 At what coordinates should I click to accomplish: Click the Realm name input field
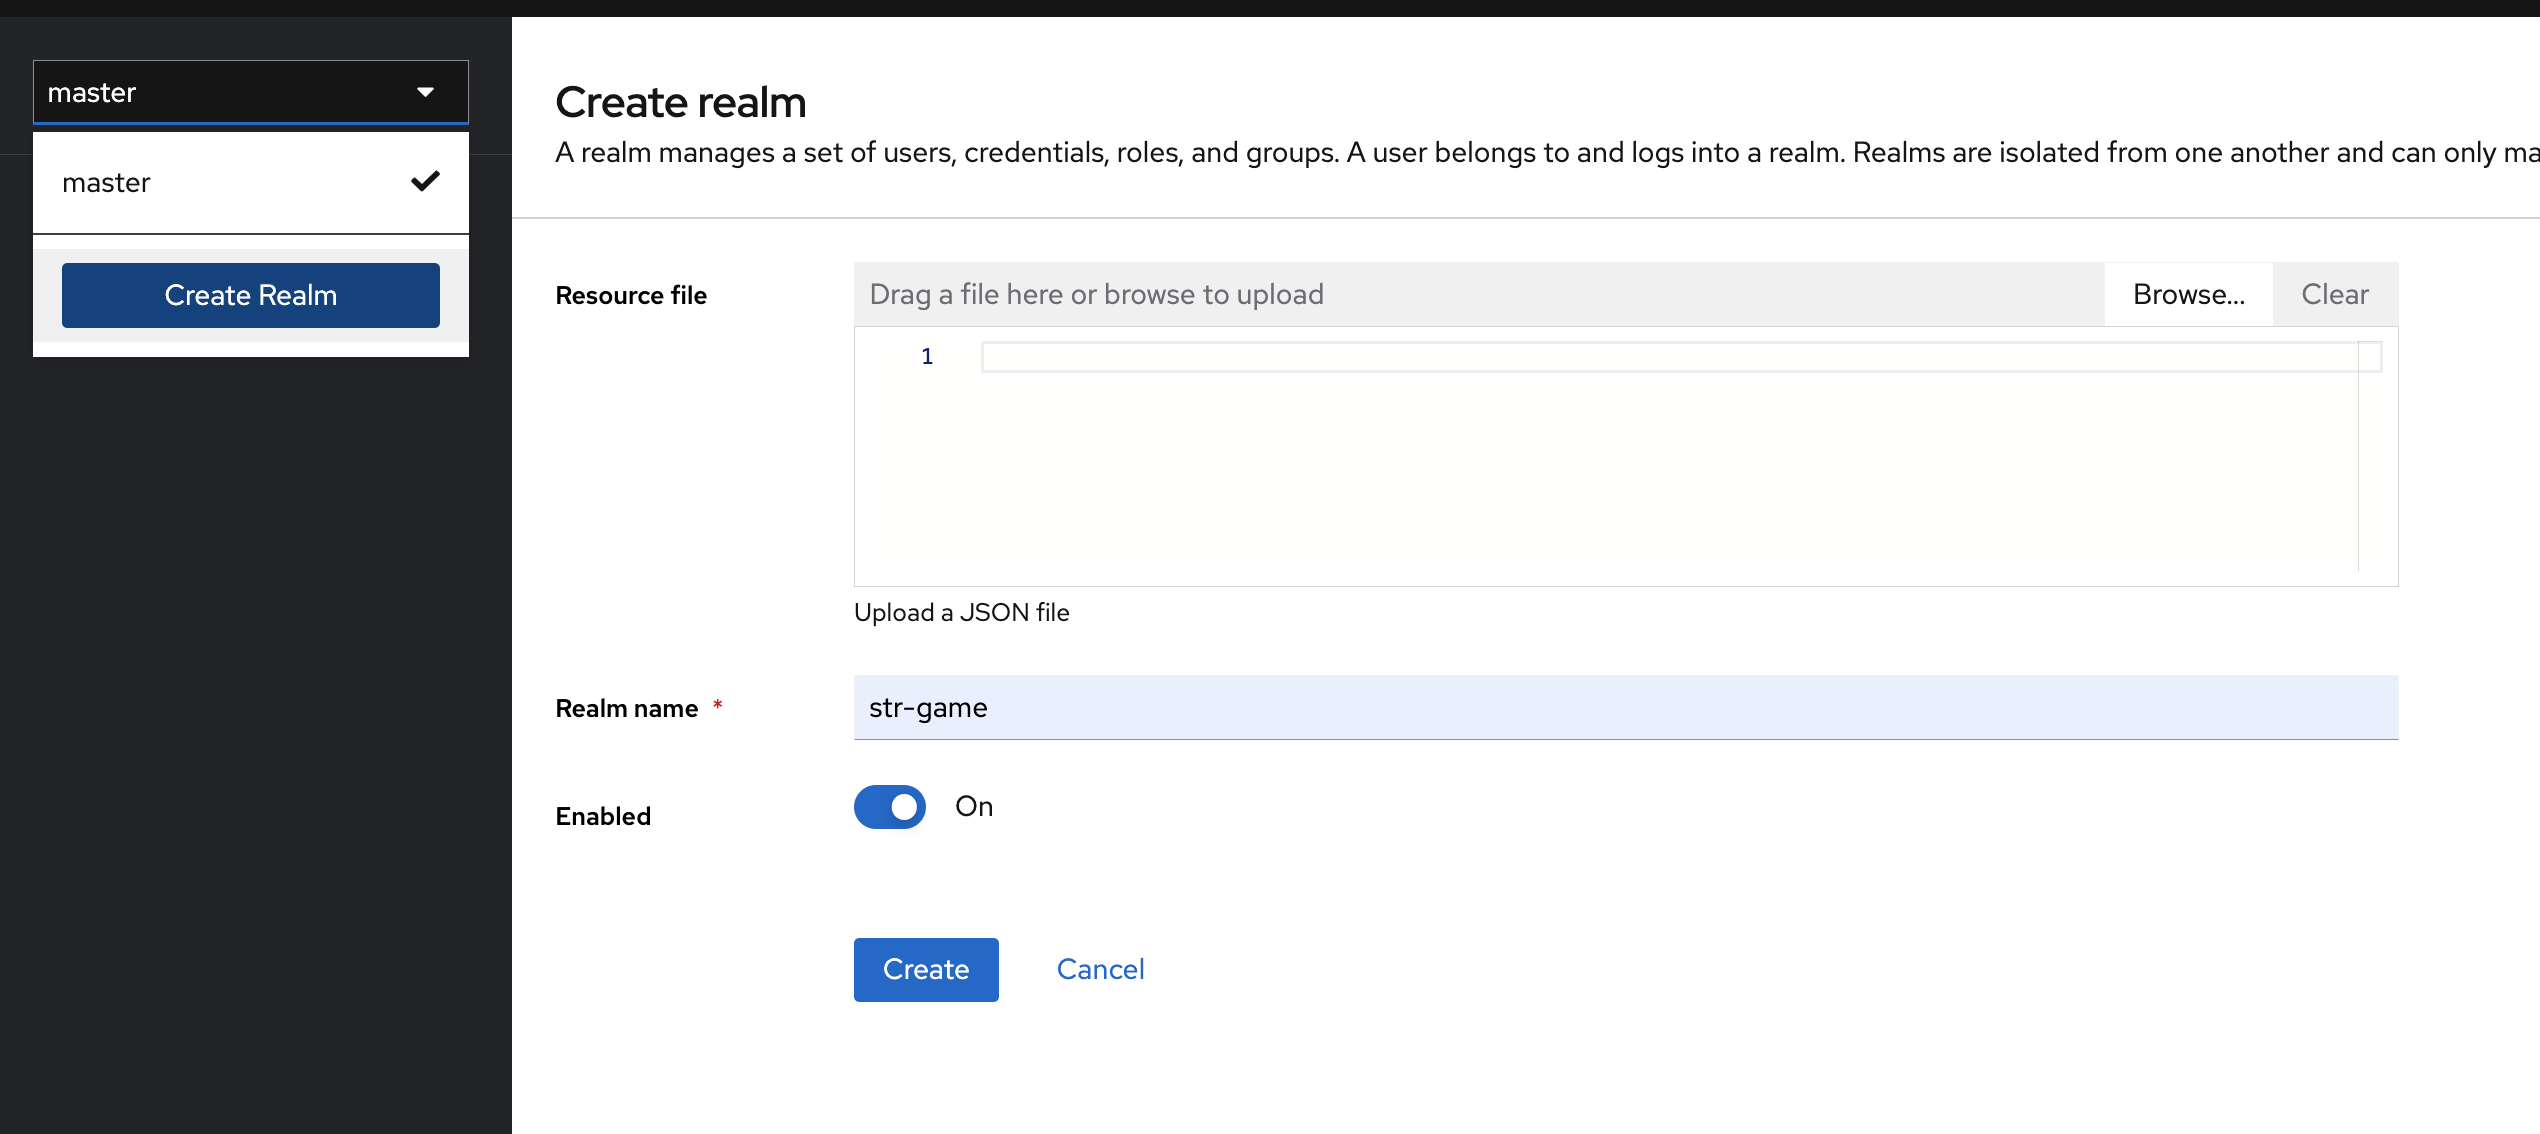pyautogui.click(x=1626, y=706)
